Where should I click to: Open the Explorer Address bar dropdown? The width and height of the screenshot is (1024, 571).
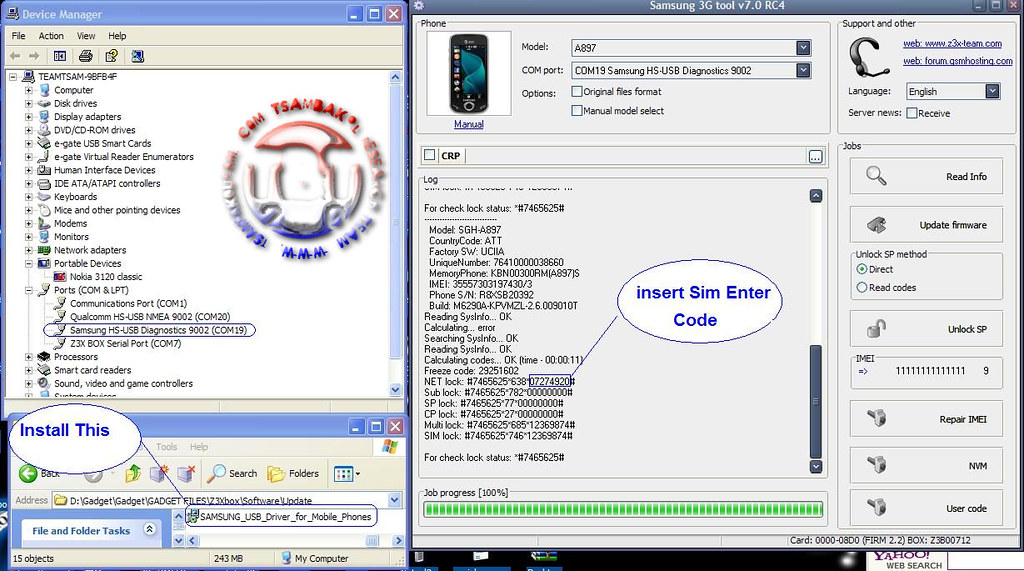(x=394, y=500)
